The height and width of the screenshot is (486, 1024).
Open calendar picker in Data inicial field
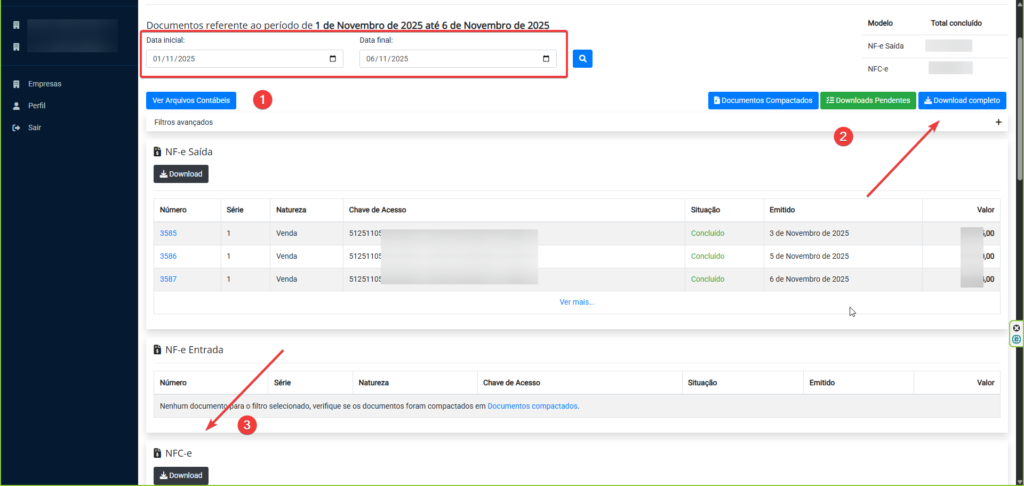[x=333, y=59]
